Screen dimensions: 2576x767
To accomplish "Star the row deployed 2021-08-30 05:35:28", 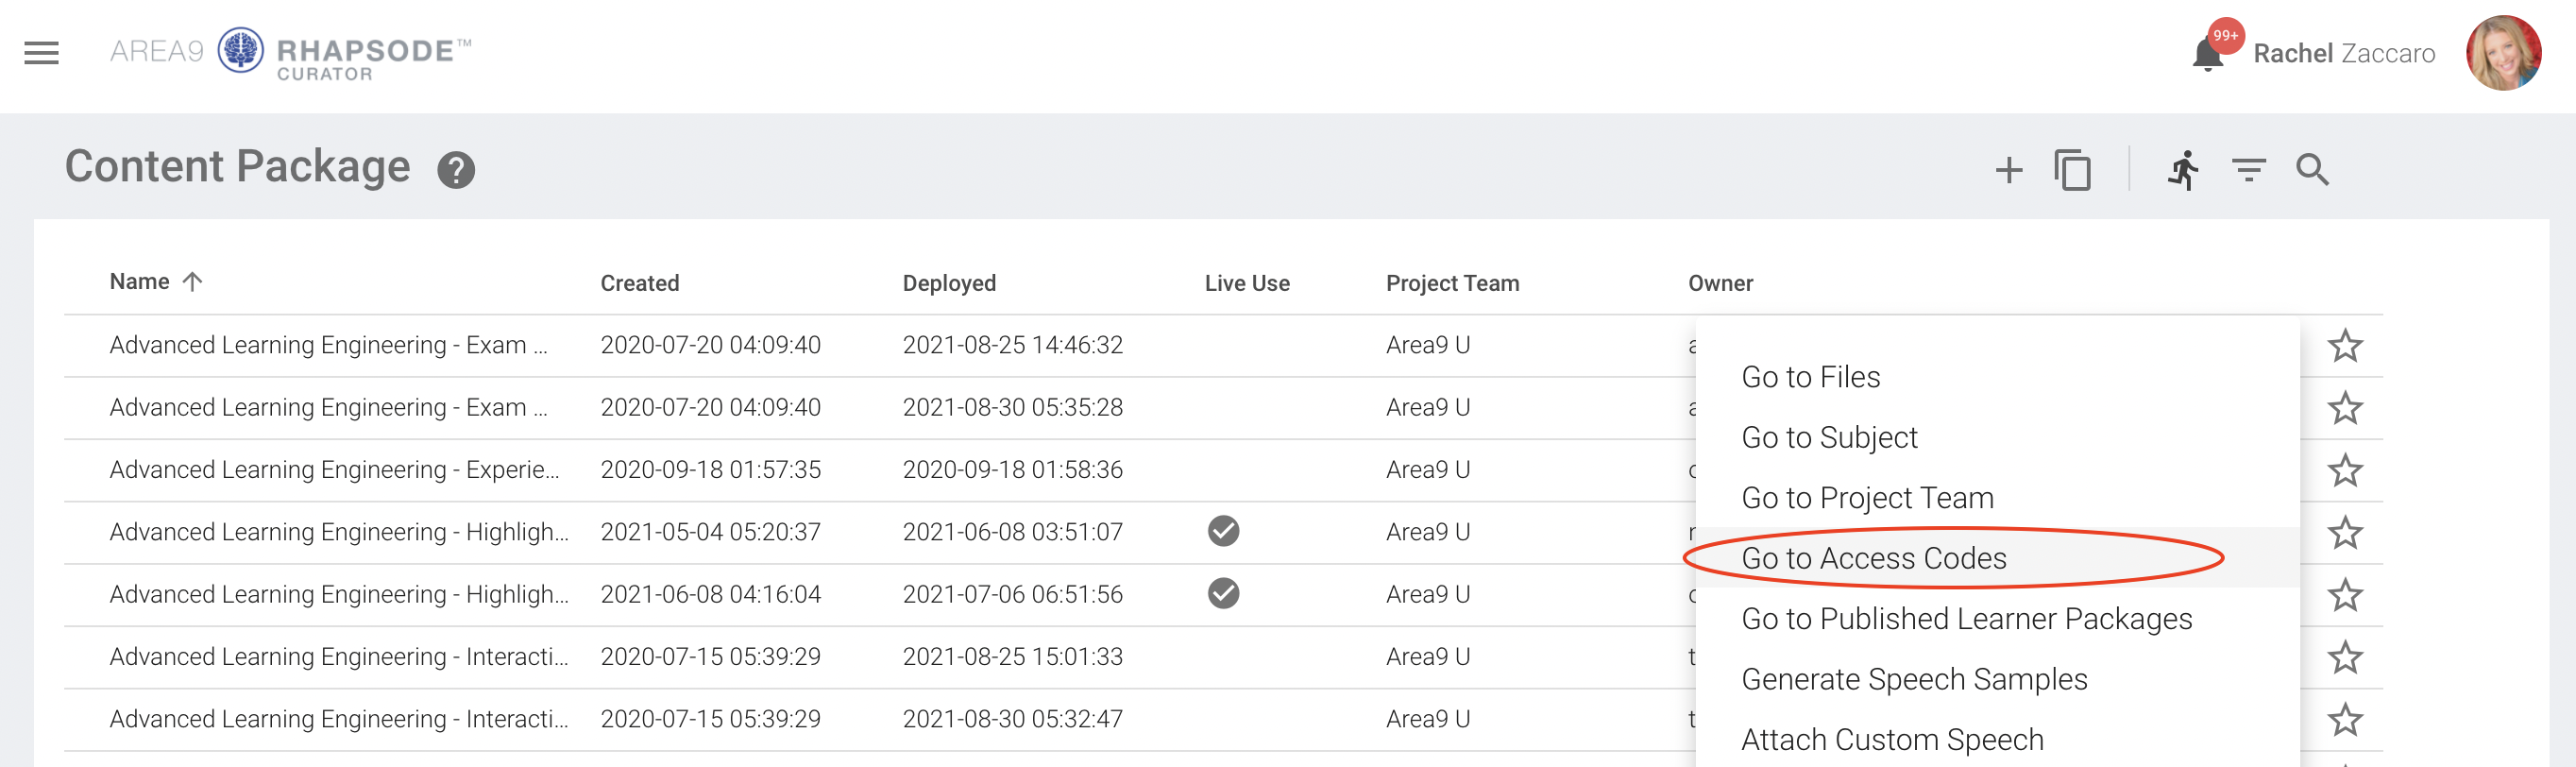I will click(x=2344, y=408).
